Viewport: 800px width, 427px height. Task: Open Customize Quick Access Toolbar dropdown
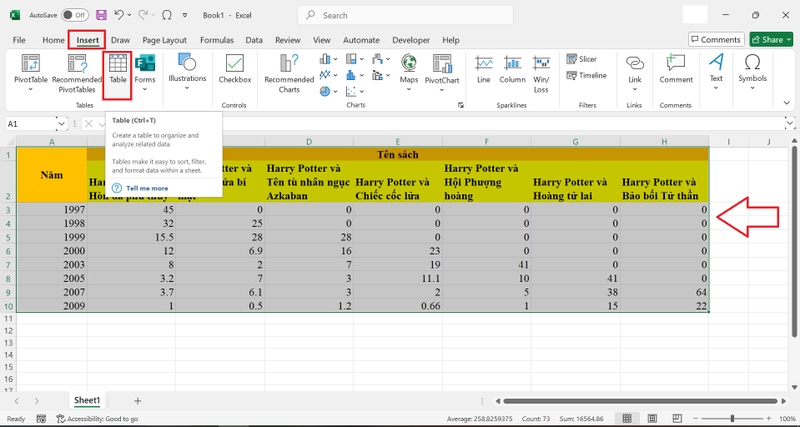185,15
